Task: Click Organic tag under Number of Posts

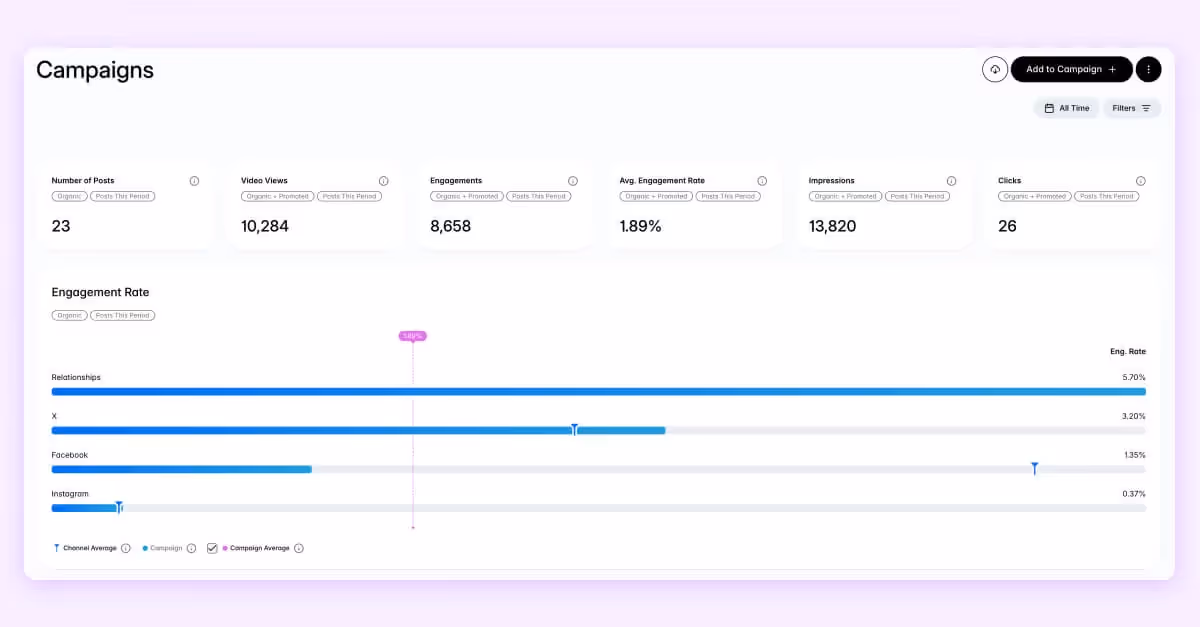Action: [70, 196]
